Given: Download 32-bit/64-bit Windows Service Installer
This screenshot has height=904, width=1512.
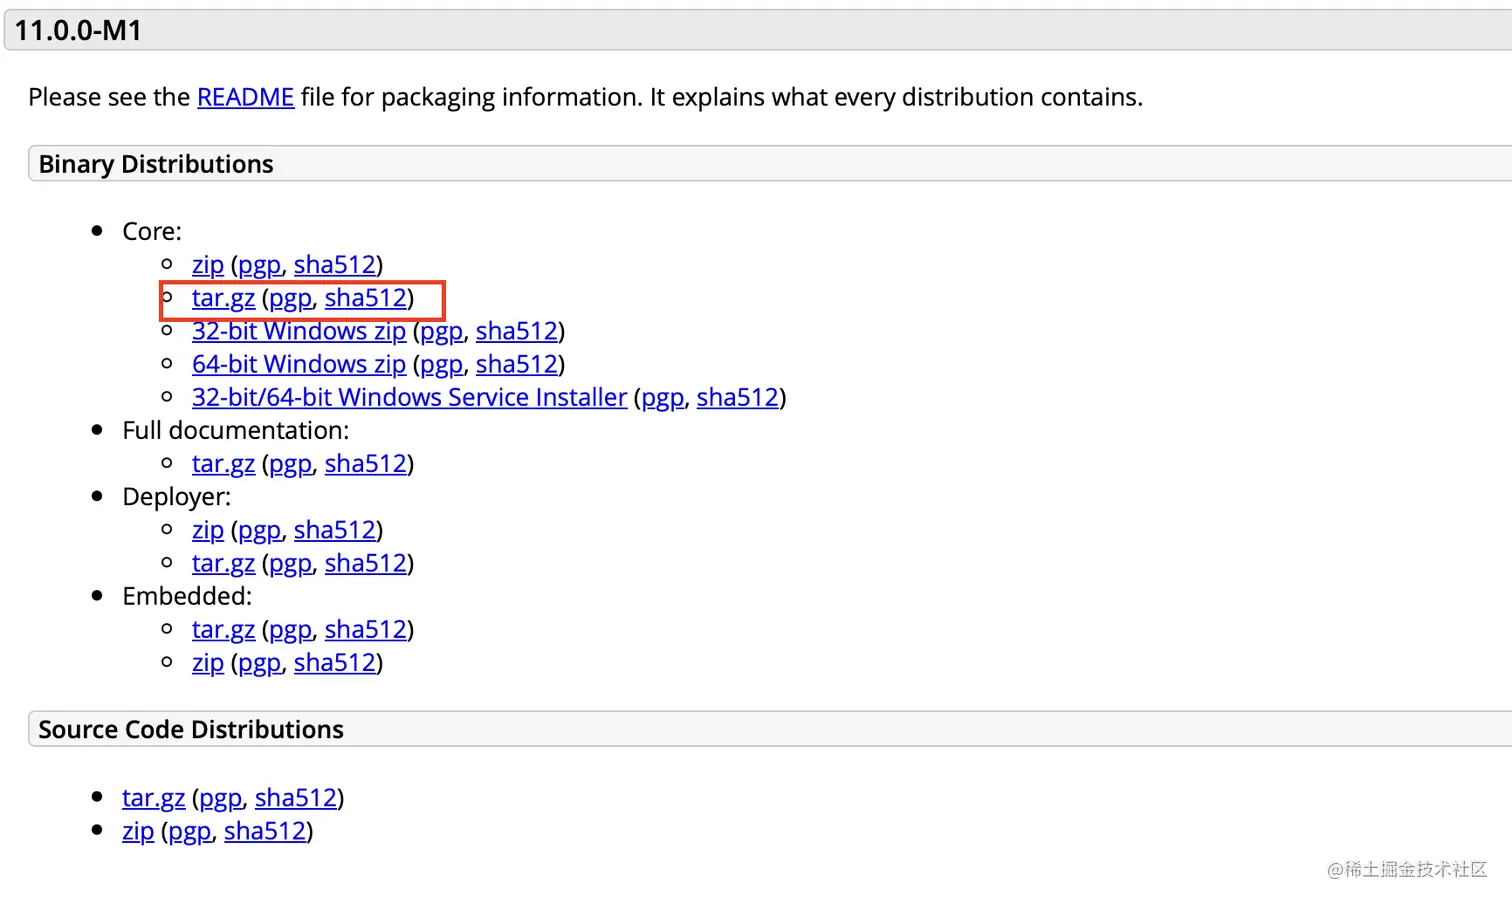Looking at the screenshot, I should pyautogui.click(x=409, y=397).
